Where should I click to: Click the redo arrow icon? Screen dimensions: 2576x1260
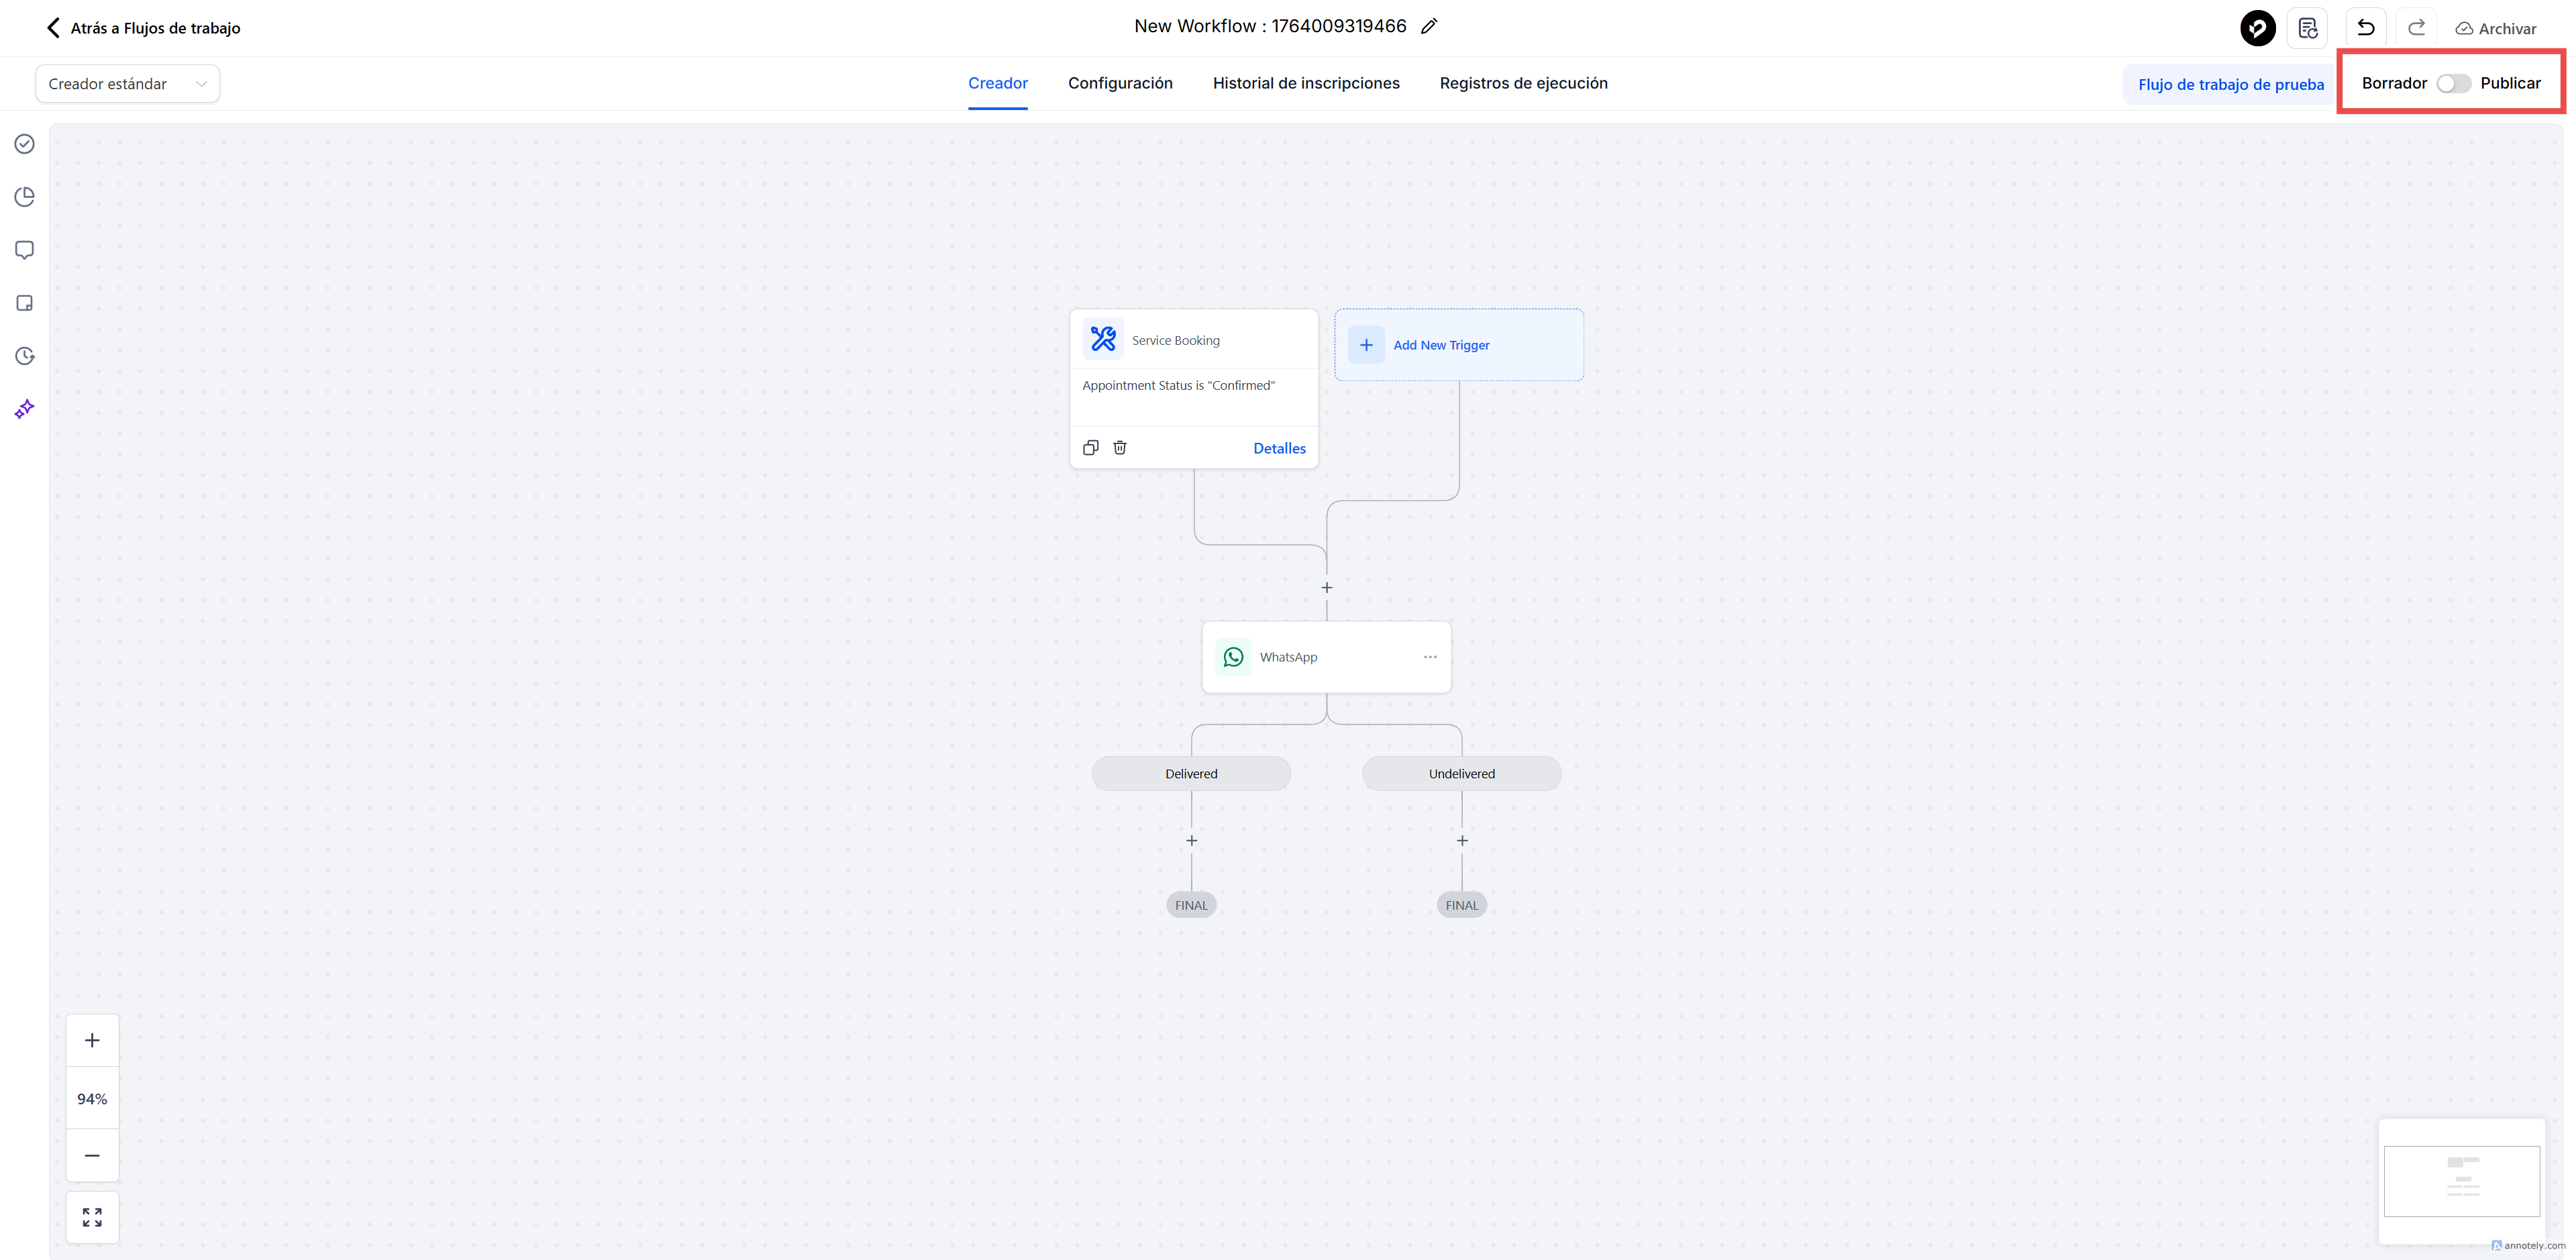tap(2416, 28)
